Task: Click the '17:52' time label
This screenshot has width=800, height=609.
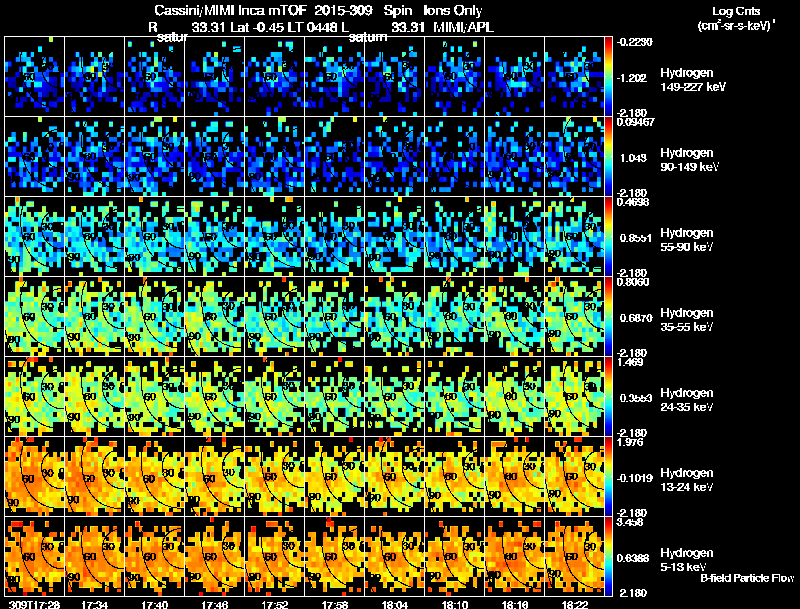Action: pyautogui.click(x=274, y=604)
